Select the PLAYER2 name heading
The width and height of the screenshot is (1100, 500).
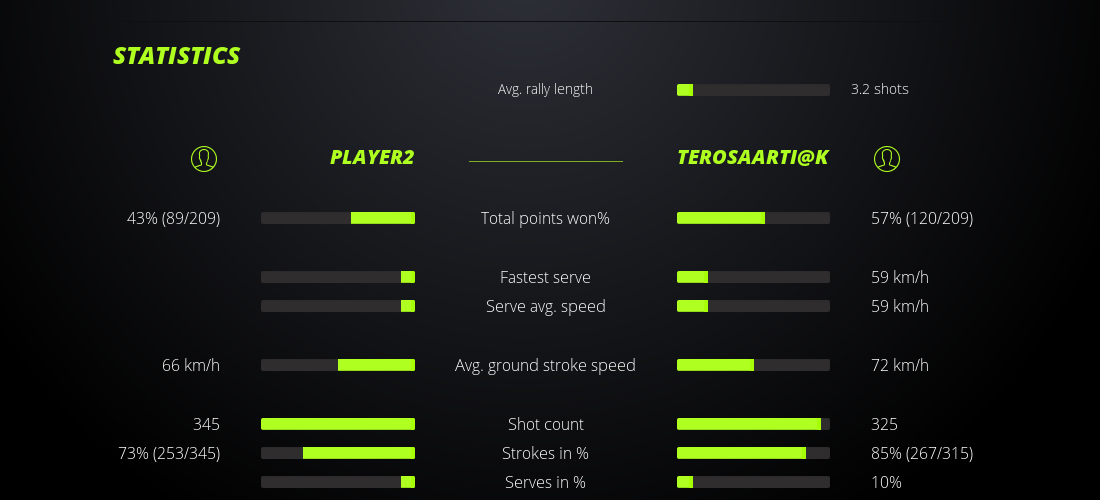point(372,158)
